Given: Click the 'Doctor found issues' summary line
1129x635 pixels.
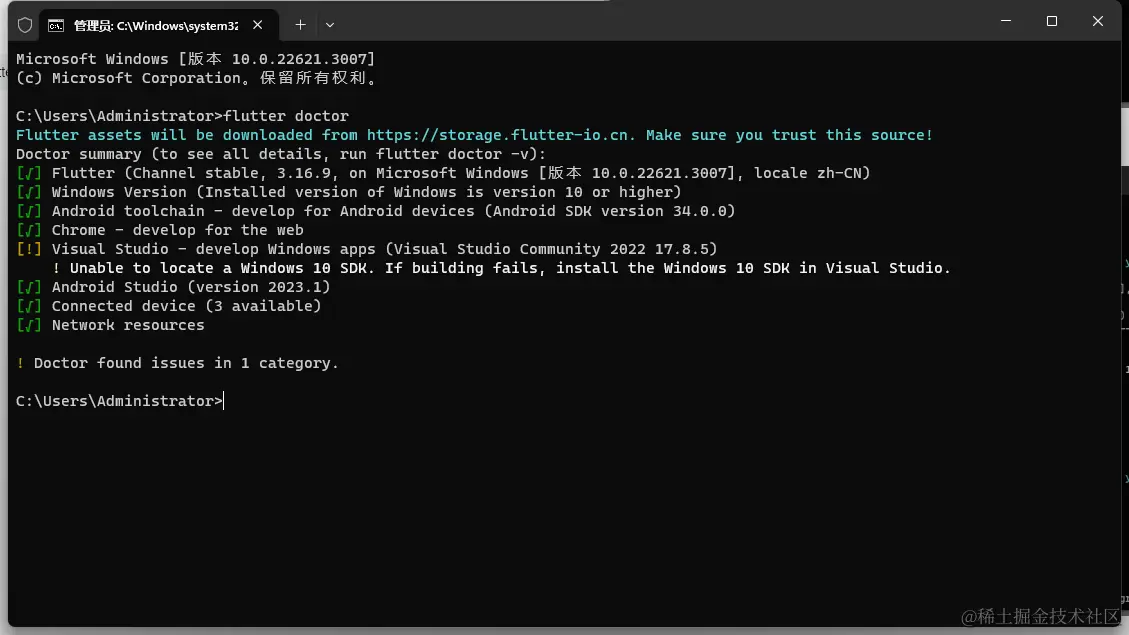Looking at the screenshot, I should tap(177, 363).
